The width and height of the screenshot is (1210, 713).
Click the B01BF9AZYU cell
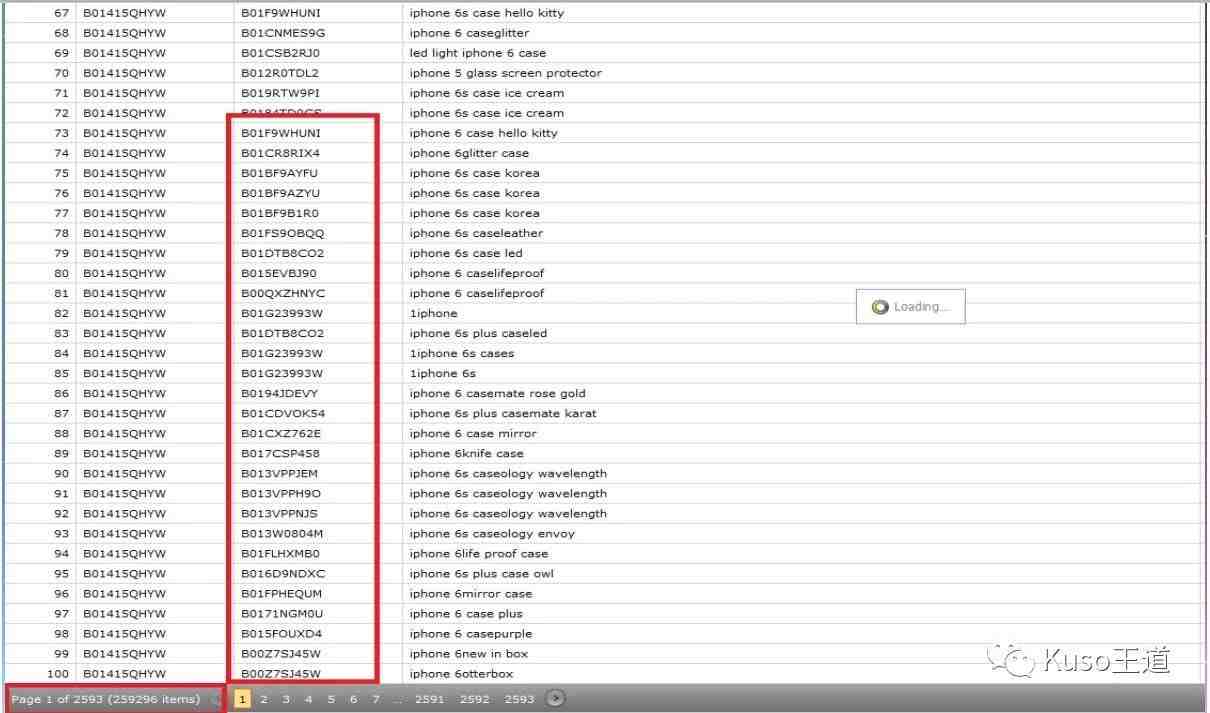tap(280, 193)
